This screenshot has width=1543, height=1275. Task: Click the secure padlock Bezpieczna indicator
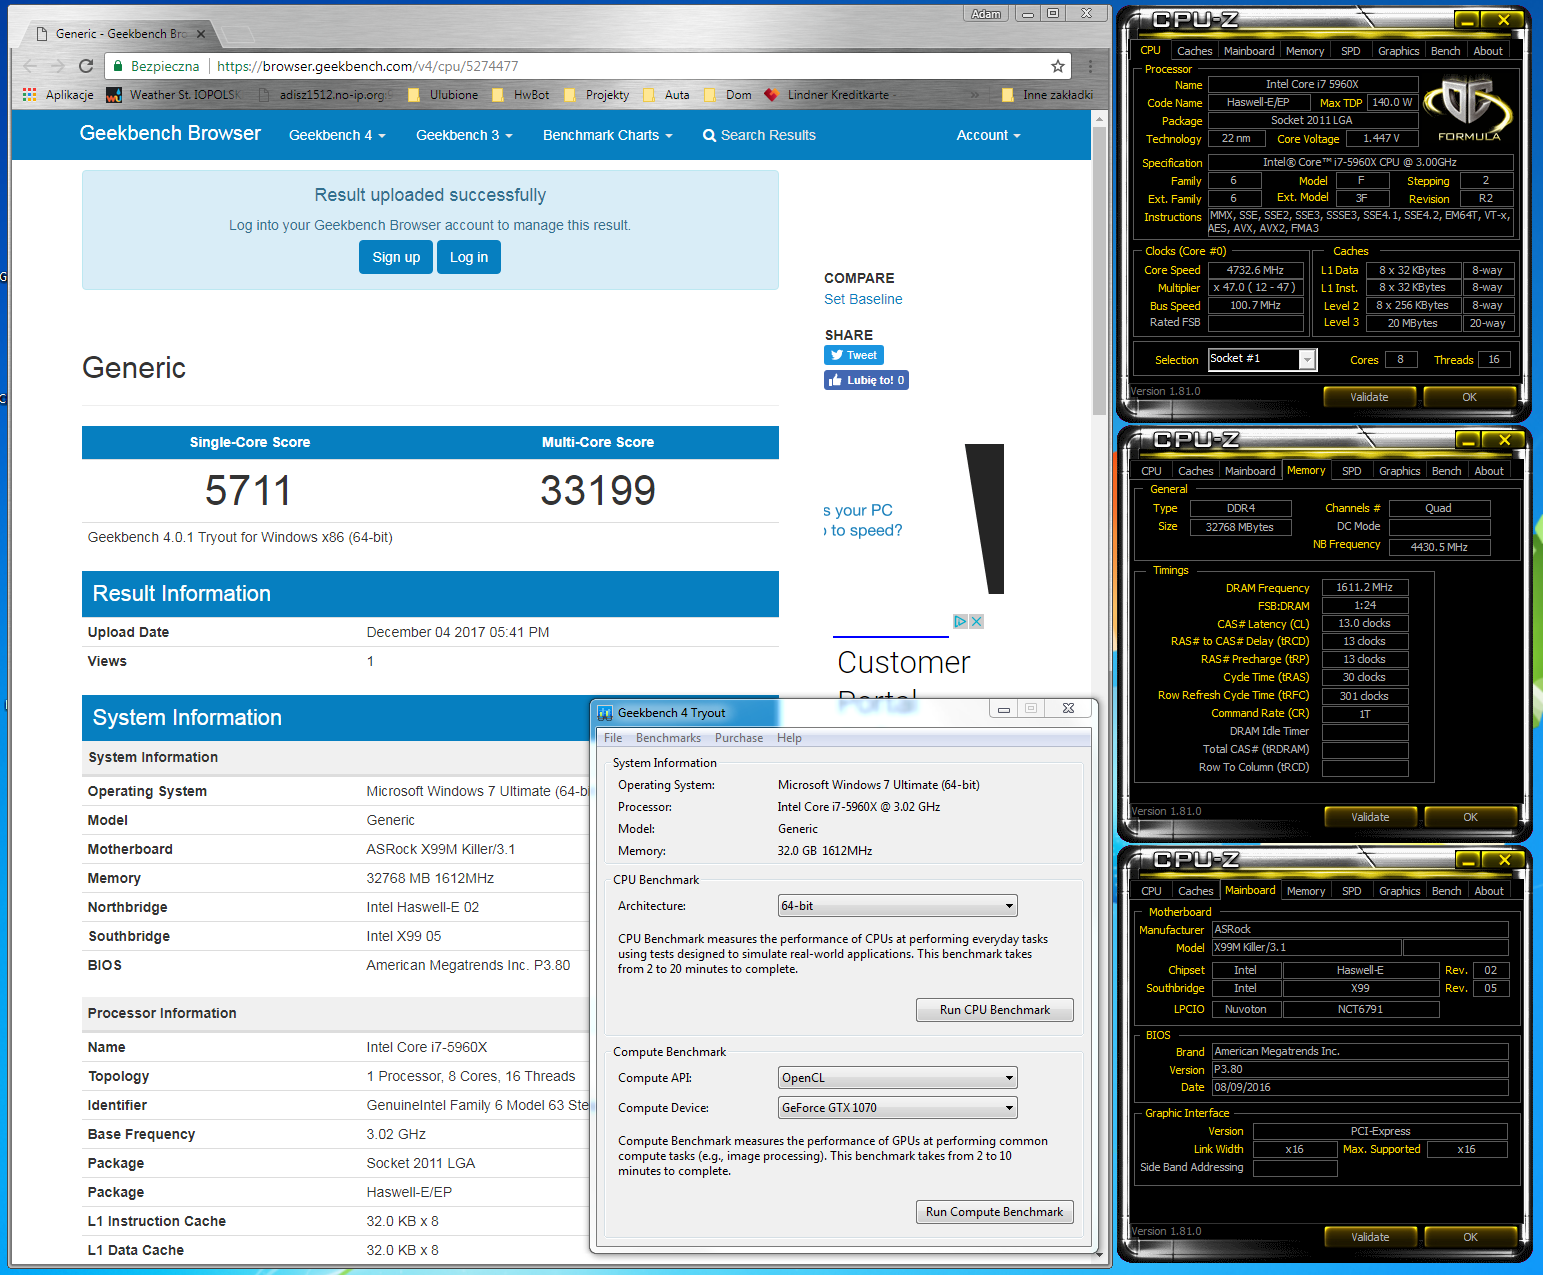(155, 66)
